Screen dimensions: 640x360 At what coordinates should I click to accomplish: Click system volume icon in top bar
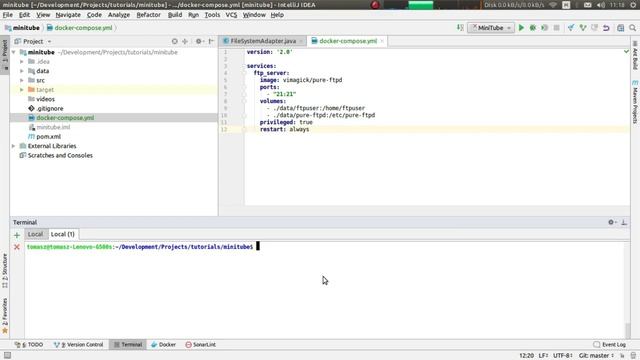(601, 5)
